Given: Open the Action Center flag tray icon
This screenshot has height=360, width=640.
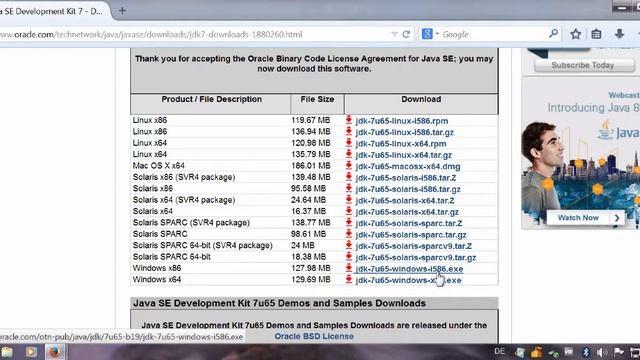Looking at the screenshot, I should point(618,352).
